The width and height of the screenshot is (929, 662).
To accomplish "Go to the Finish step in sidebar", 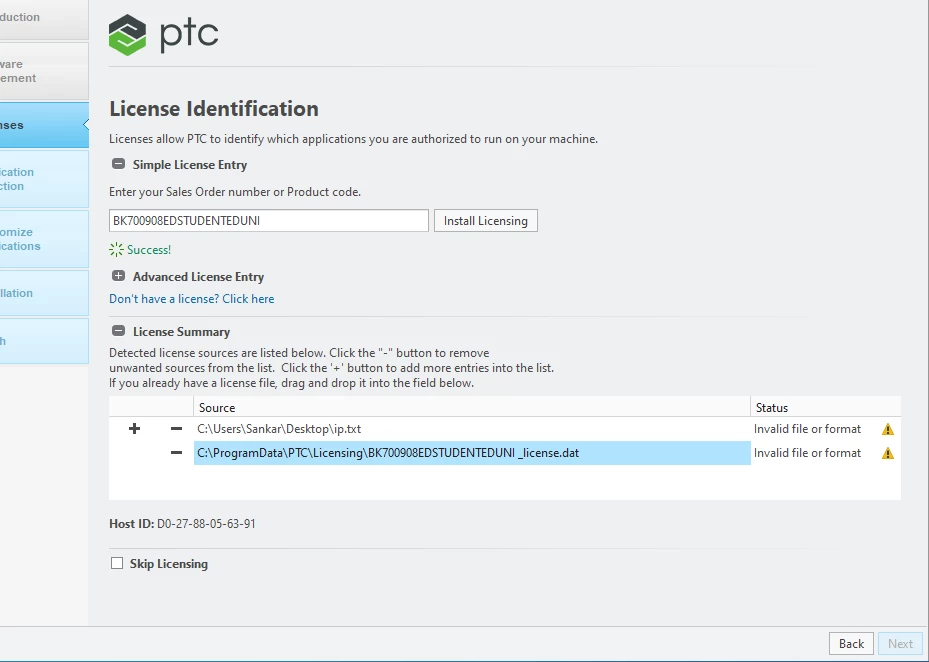I will pyautogui.click(x=44, y=341).
